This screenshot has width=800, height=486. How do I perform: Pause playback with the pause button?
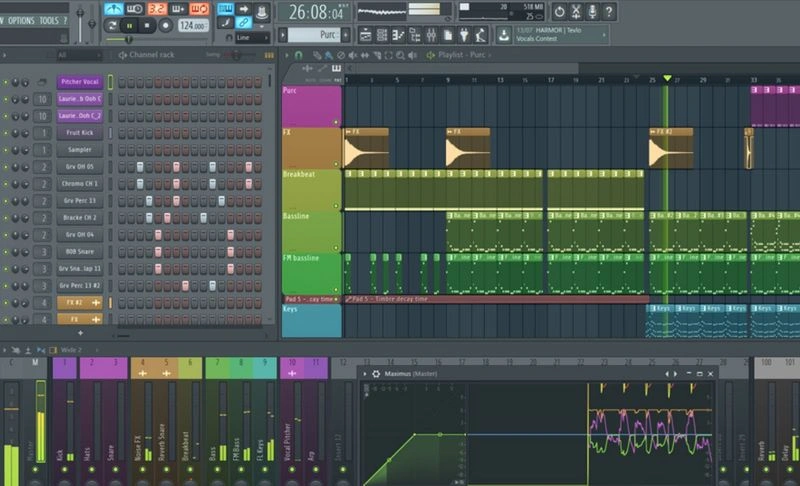click(x=129, y=25)
